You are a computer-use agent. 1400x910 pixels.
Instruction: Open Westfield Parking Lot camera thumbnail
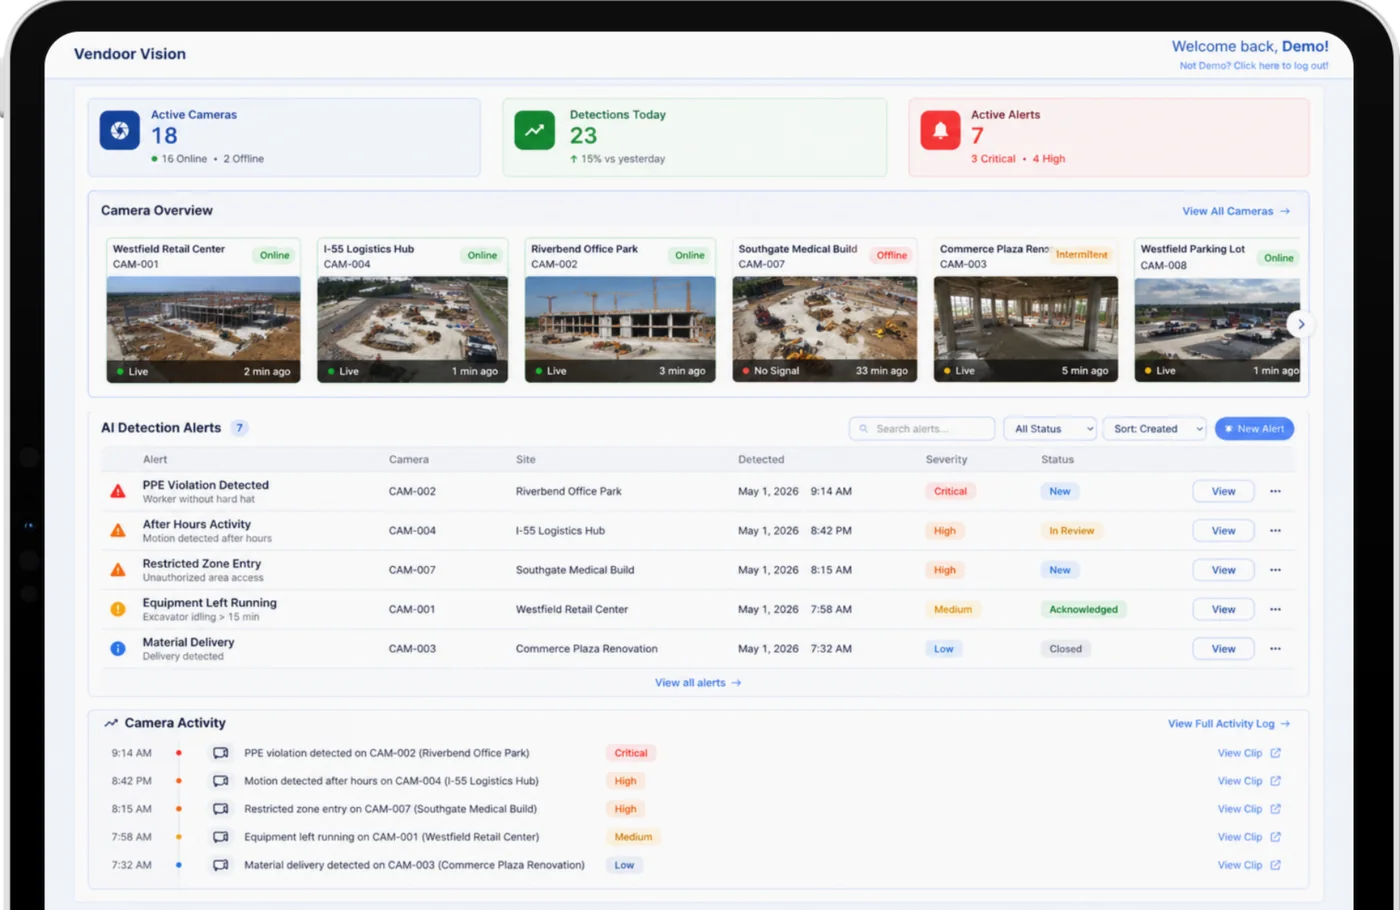click(x=1217, y=329)
